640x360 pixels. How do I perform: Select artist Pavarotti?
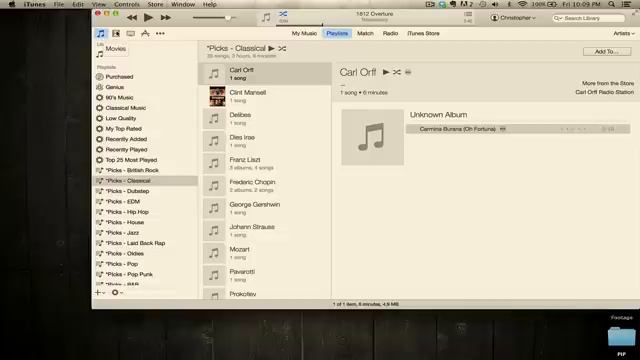coord(265,275)
